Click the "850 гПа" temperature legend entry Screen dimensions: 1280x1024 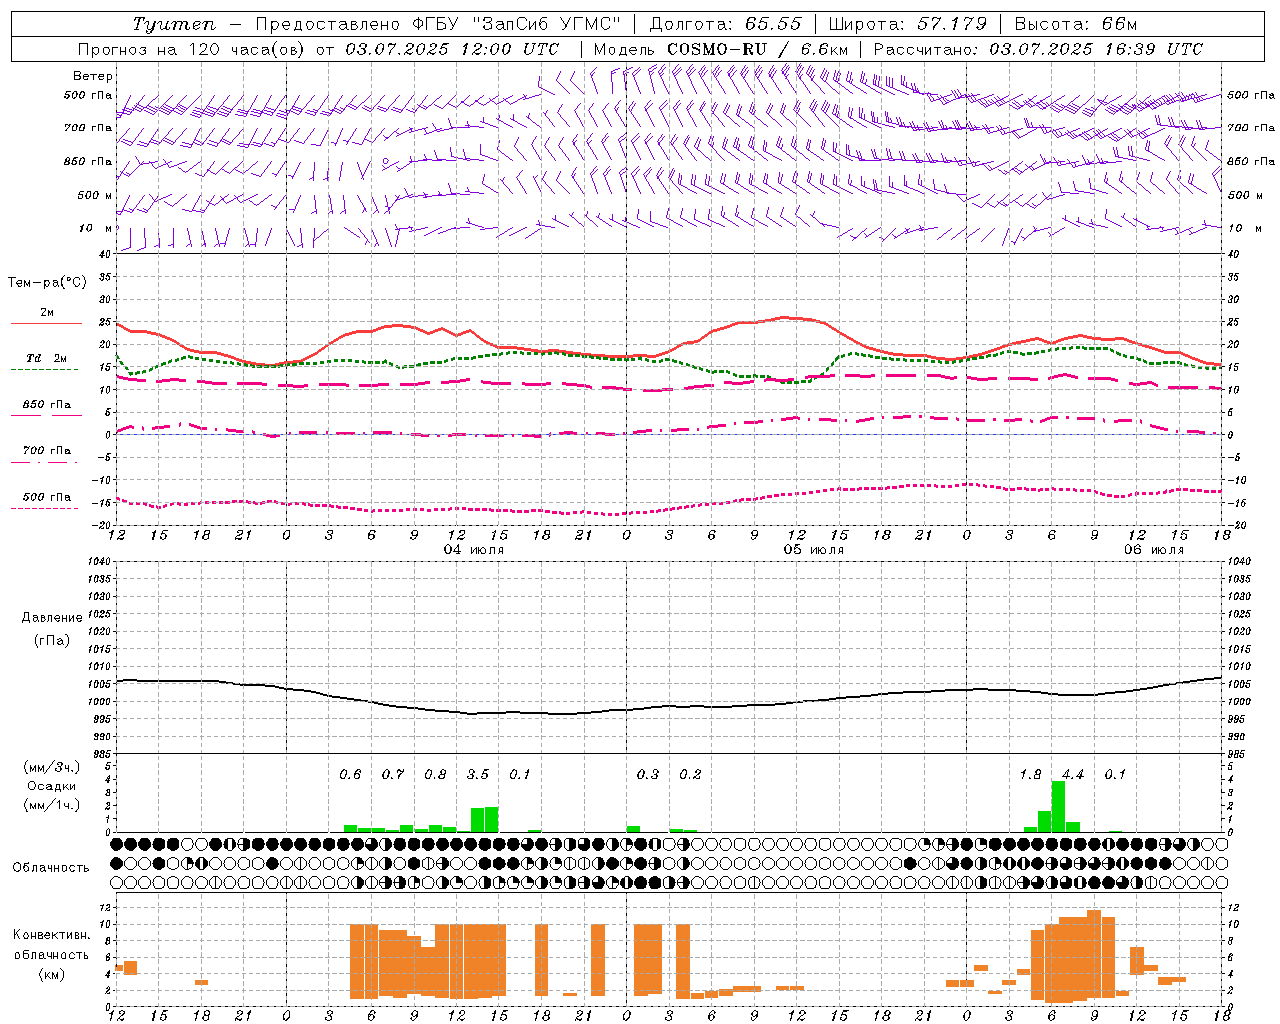(x=46, y=405)
